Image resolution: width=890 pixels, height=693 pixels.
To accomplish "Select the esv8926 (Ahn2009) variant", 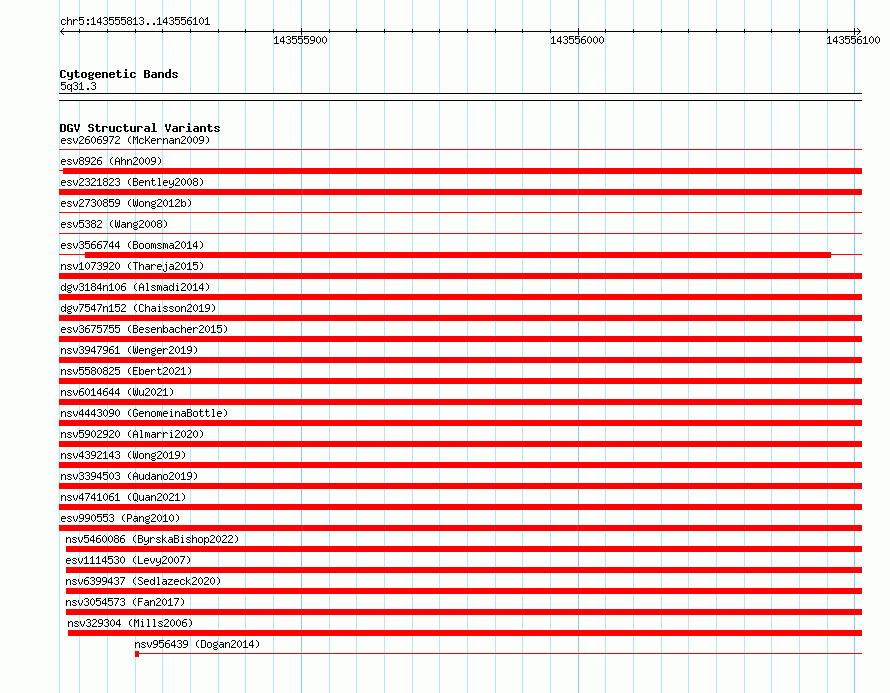I will click(111, 161).
